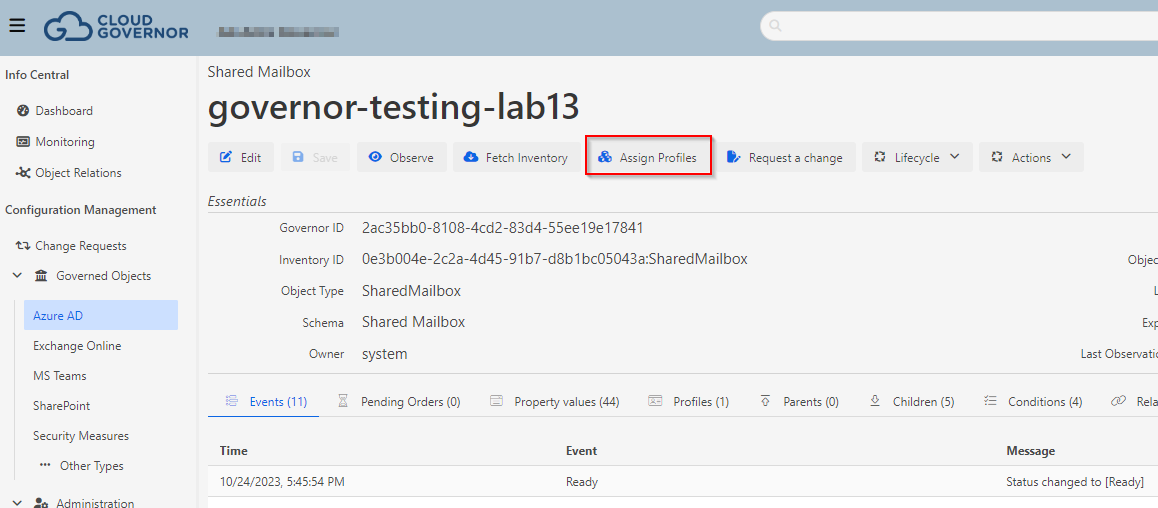This screenshot has width=1158, height=508.
Task: Click the Save floppy-disk icon
Action: pyautogui.click(x=298, y=157)
